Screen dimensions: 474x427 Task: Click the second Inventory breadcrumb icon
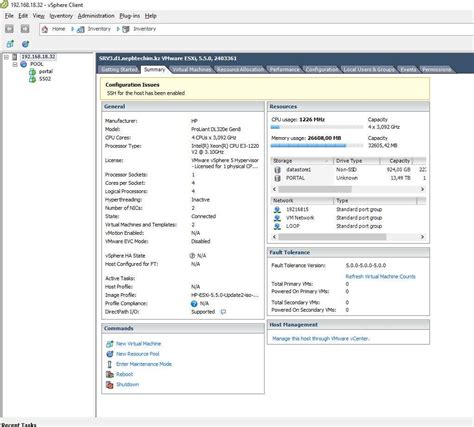pos(126,29)
